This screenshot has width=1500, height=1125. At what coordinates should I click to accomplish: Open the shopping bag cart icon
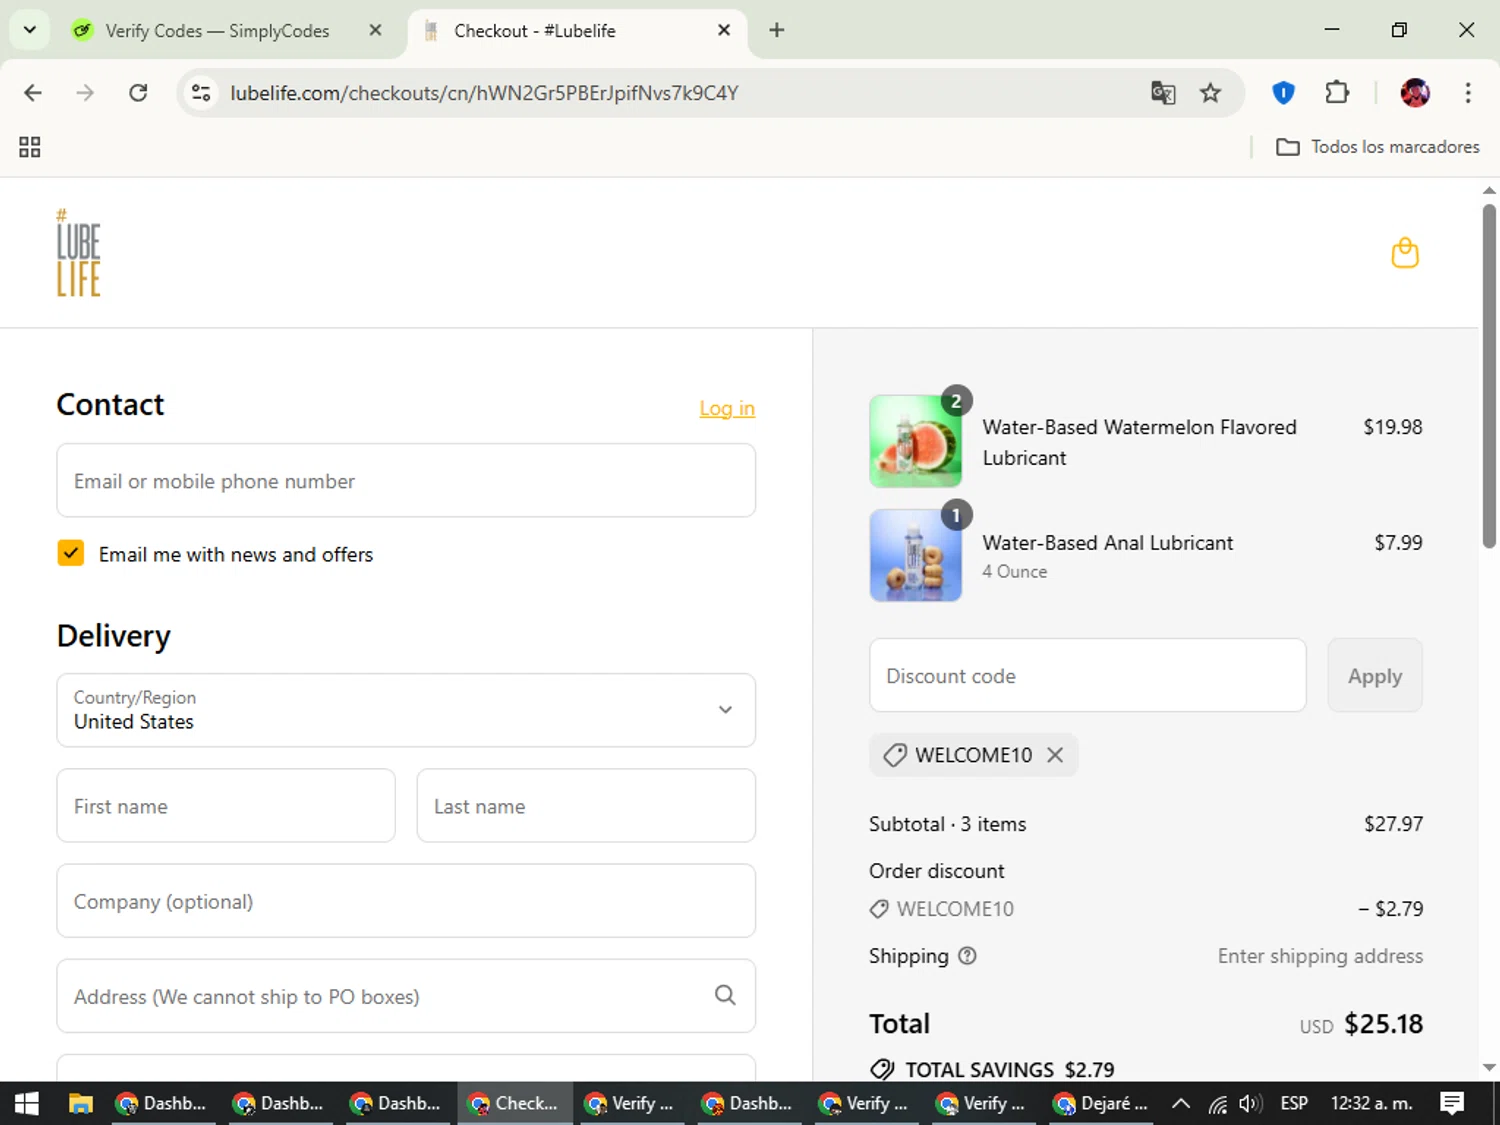(1405, 253)
